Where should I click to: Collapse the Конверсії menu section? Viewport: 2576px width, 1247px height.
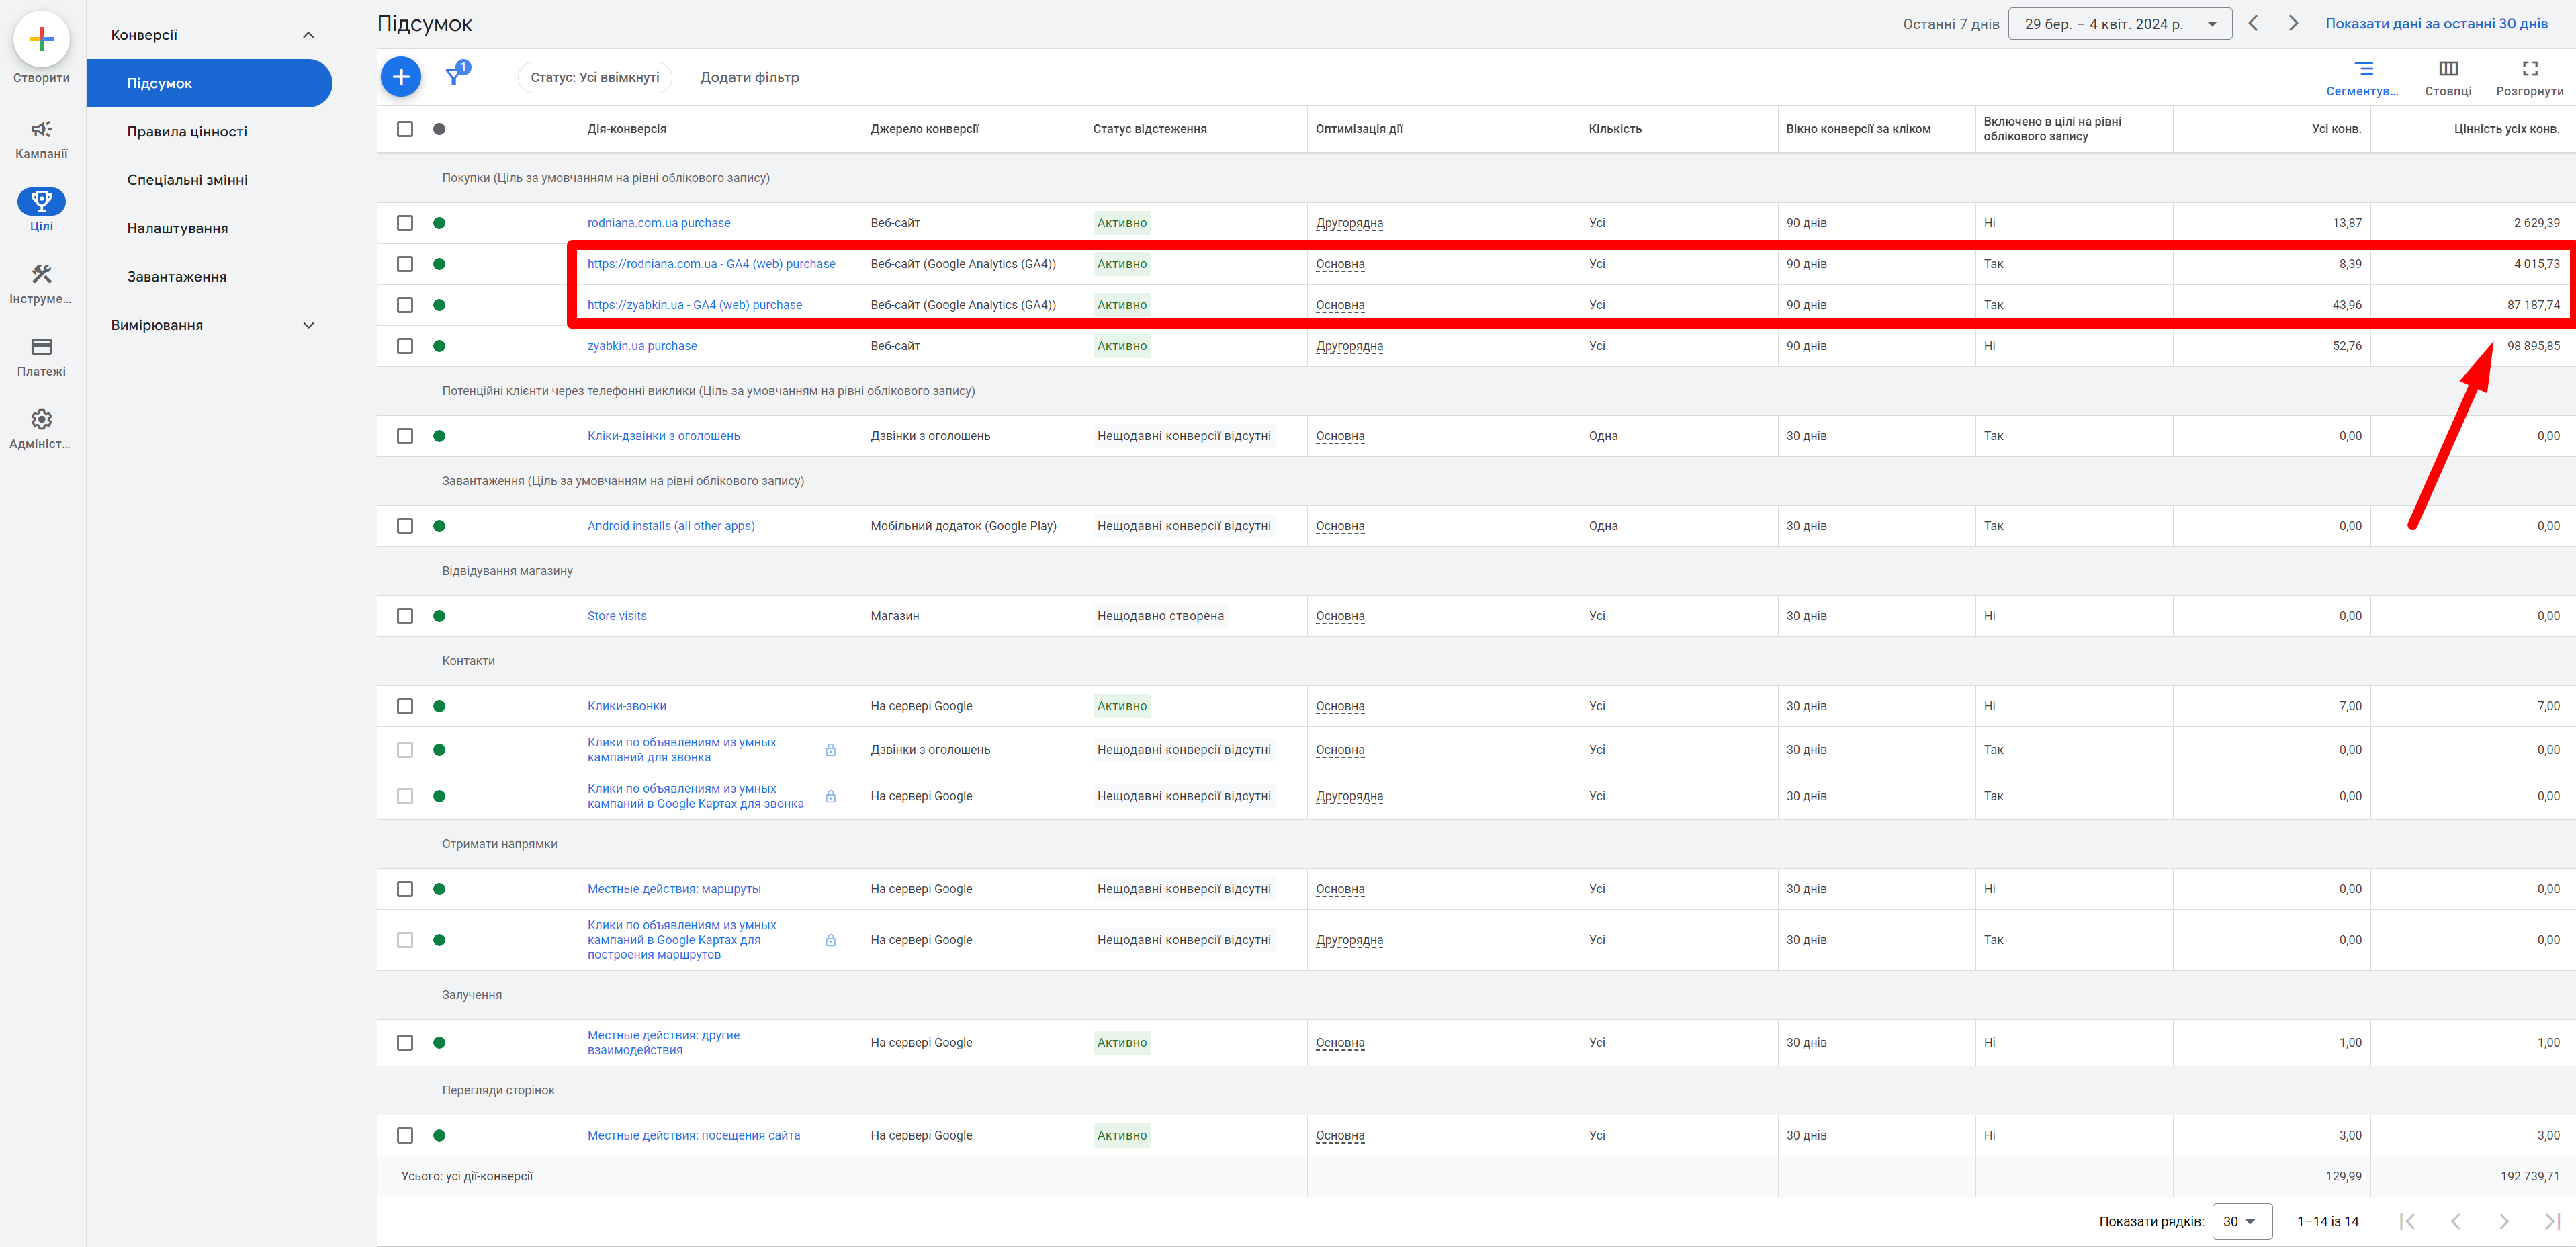point(308,35)
